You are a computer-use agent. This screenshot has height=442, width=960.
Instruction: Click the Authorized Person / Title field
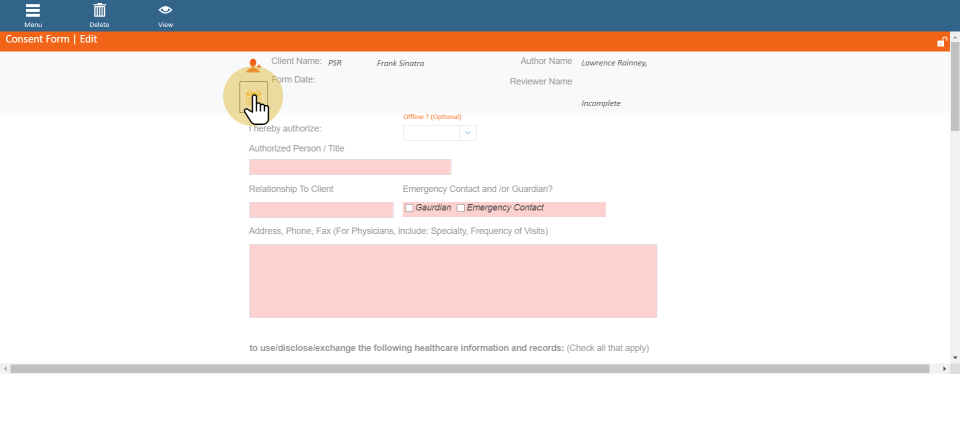349,167
